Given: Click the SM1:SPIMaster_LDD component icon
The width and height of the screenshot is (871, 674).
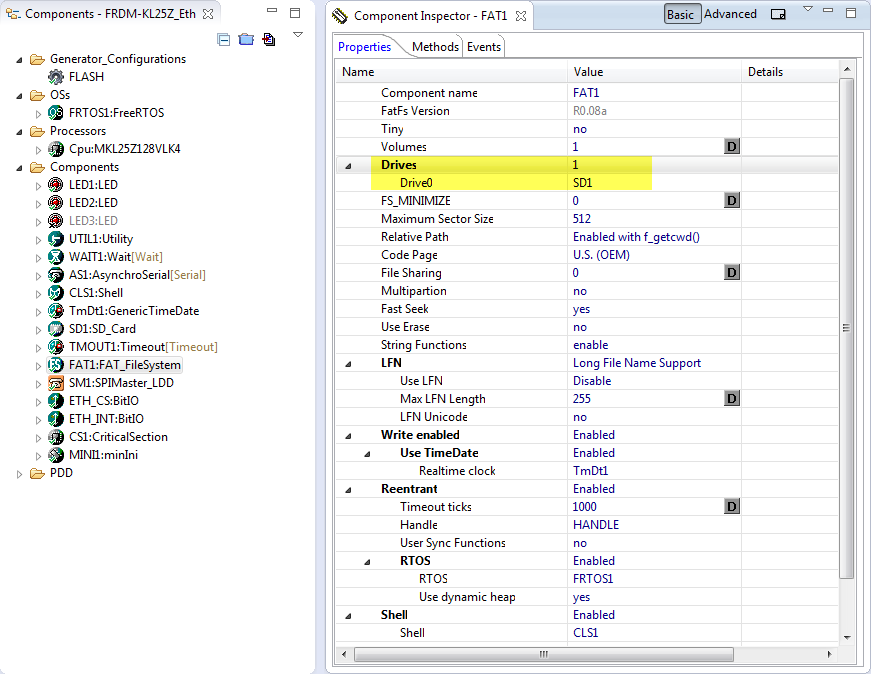Looking at the screenshot, I should click(x=57, y=383).
